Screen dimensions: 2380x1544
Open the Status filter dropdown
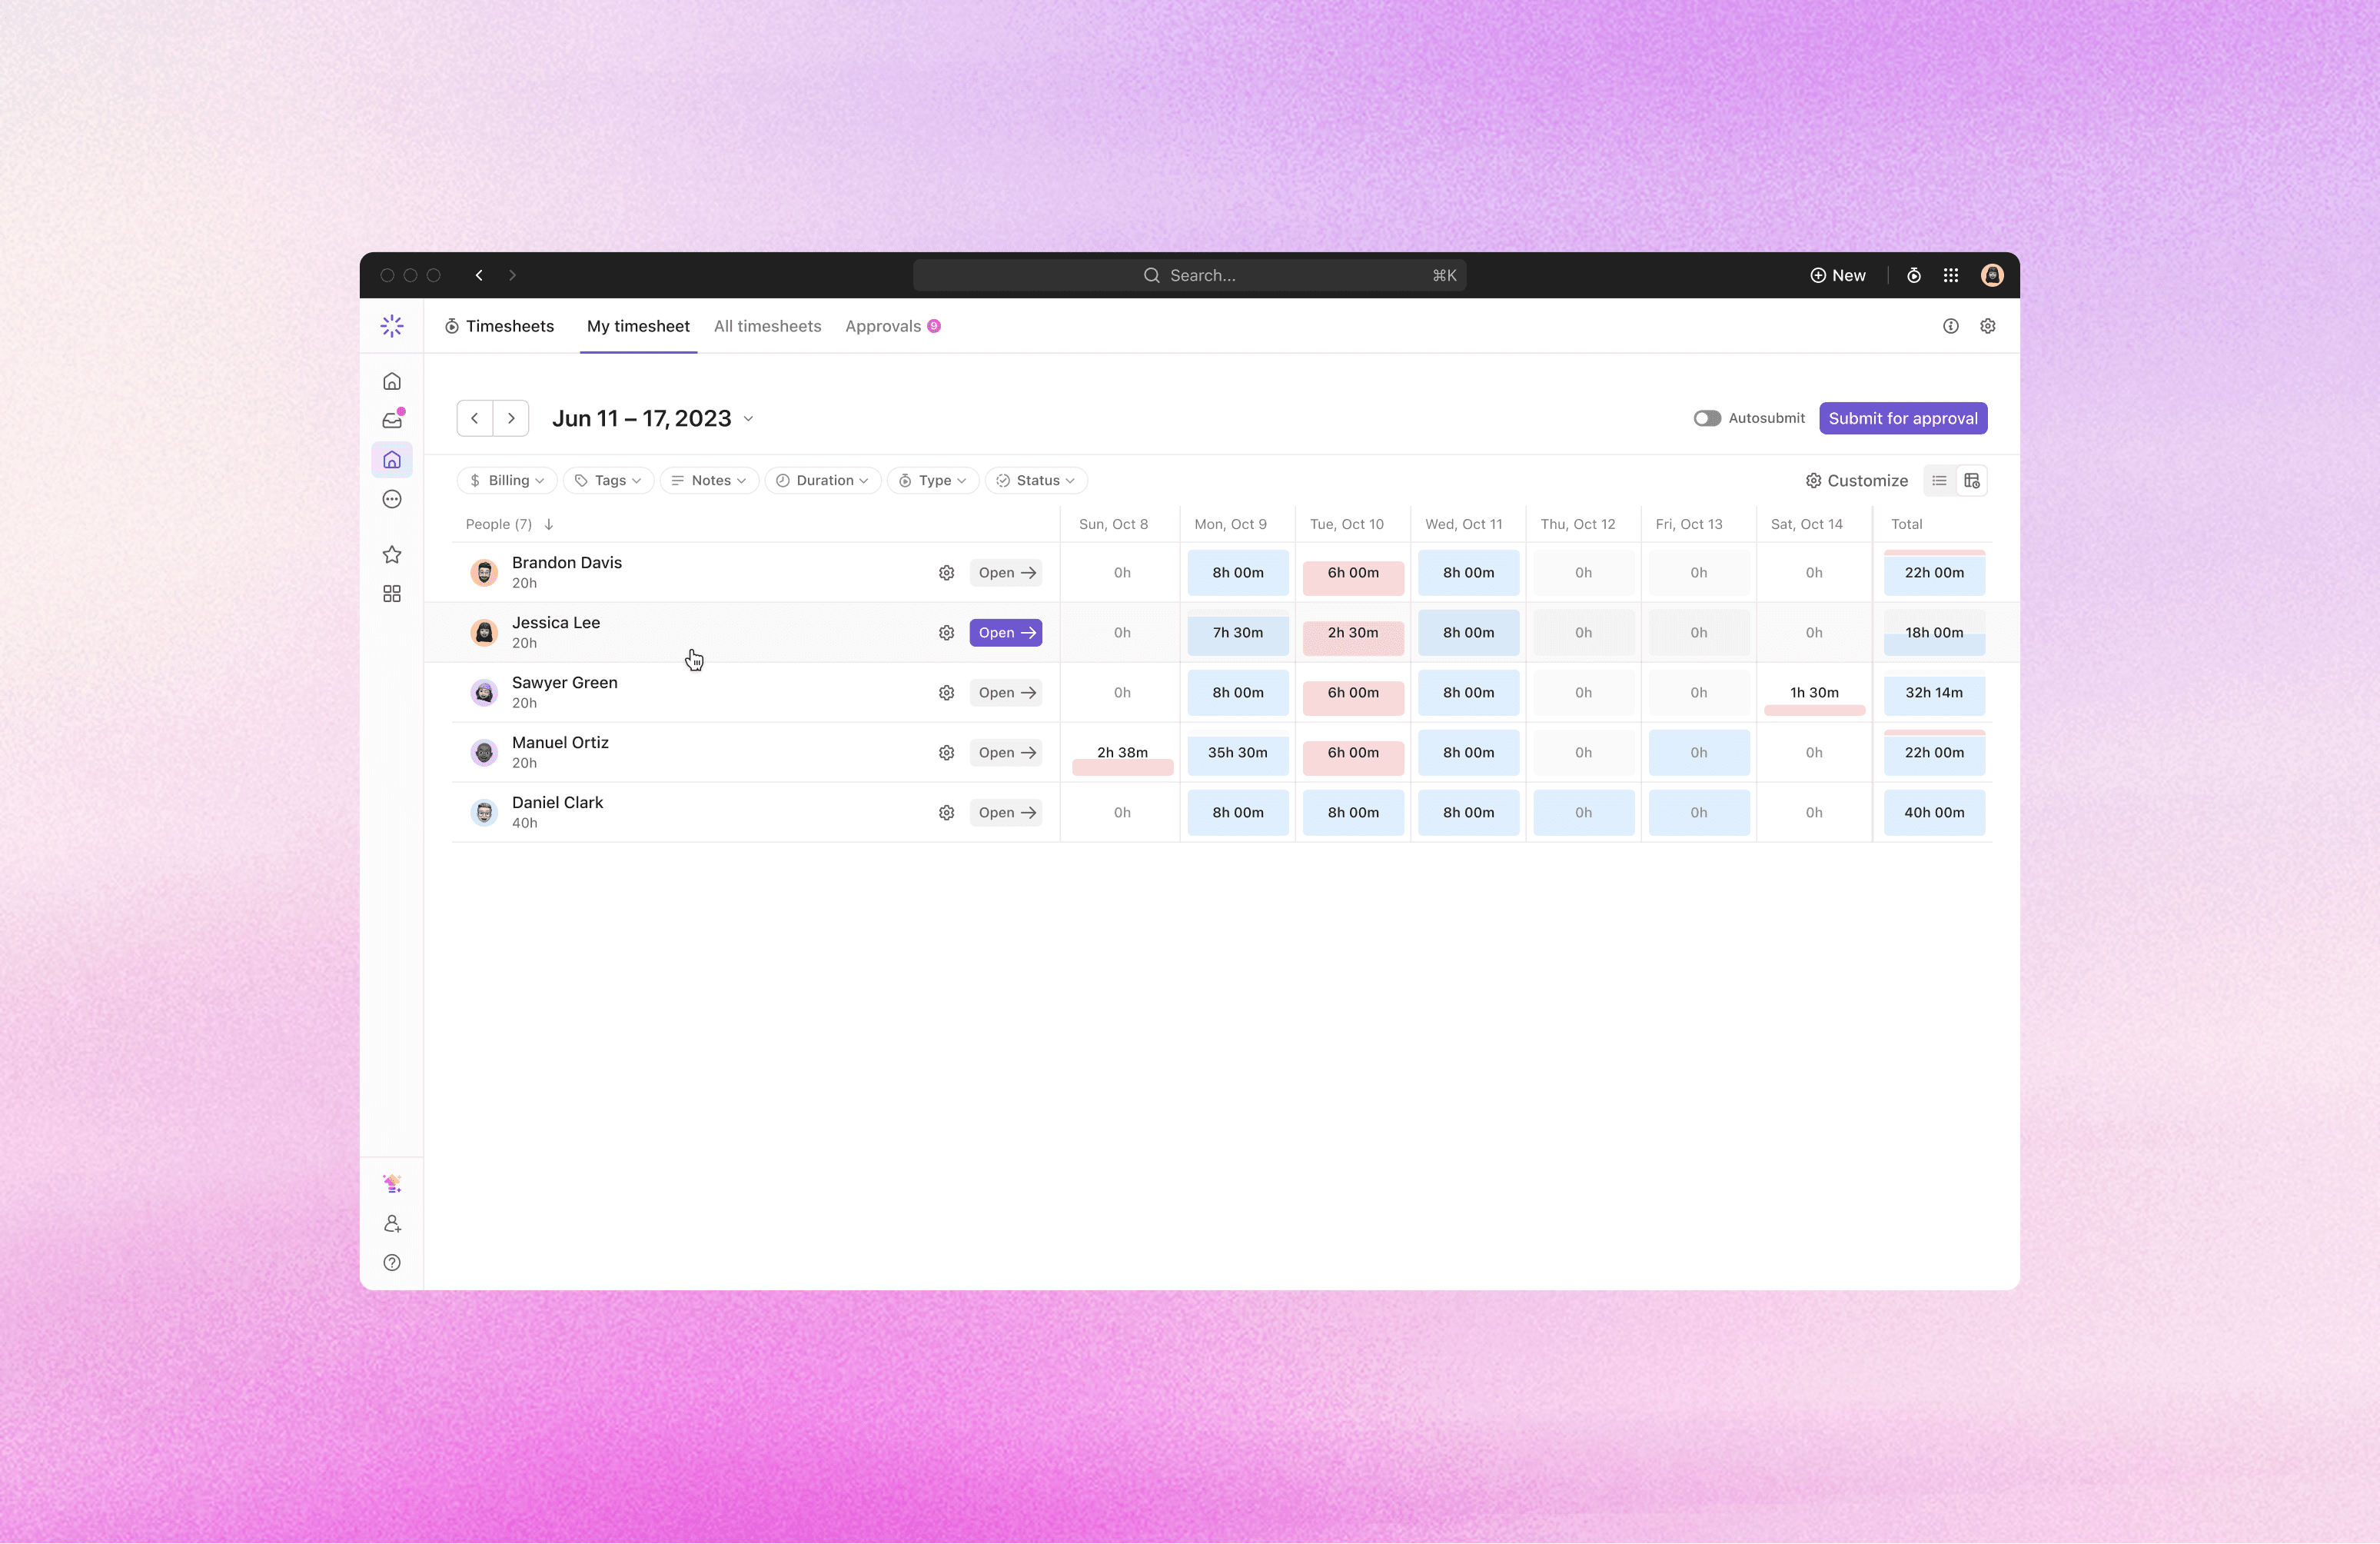click(1036, 481)
